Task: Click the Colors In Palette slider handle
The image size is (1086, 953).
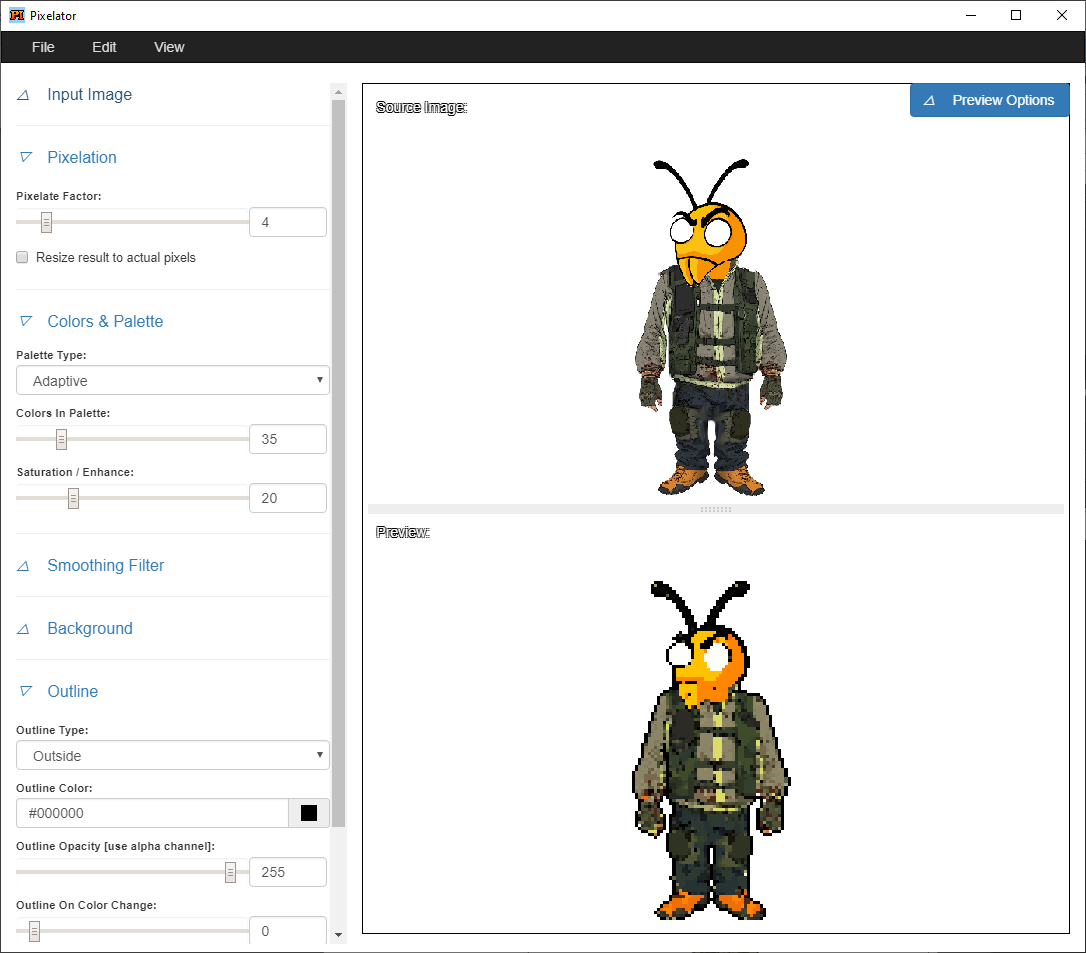Action: pos(61,439)
